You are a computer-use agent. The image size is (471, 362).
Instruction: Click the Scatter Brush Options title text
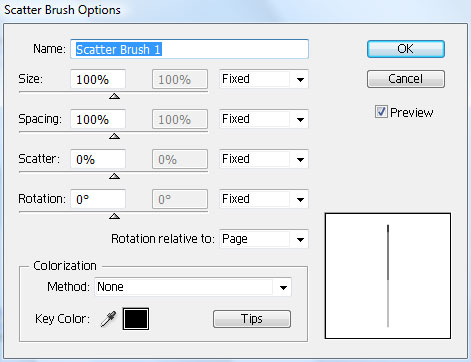[x=62, y=10]
